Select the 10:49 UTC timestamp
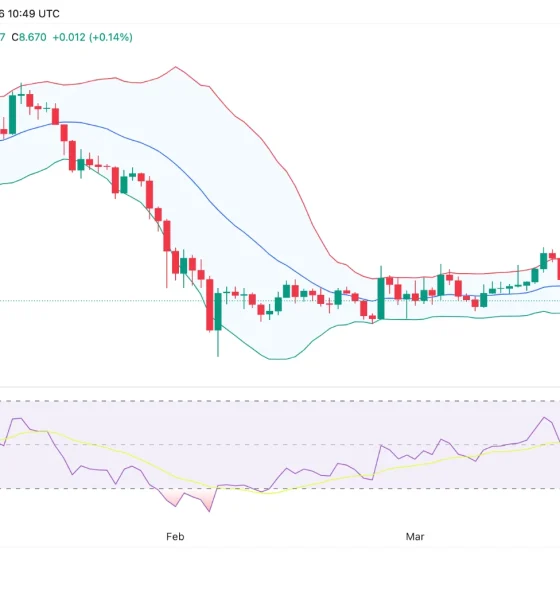 coord(34,14)
